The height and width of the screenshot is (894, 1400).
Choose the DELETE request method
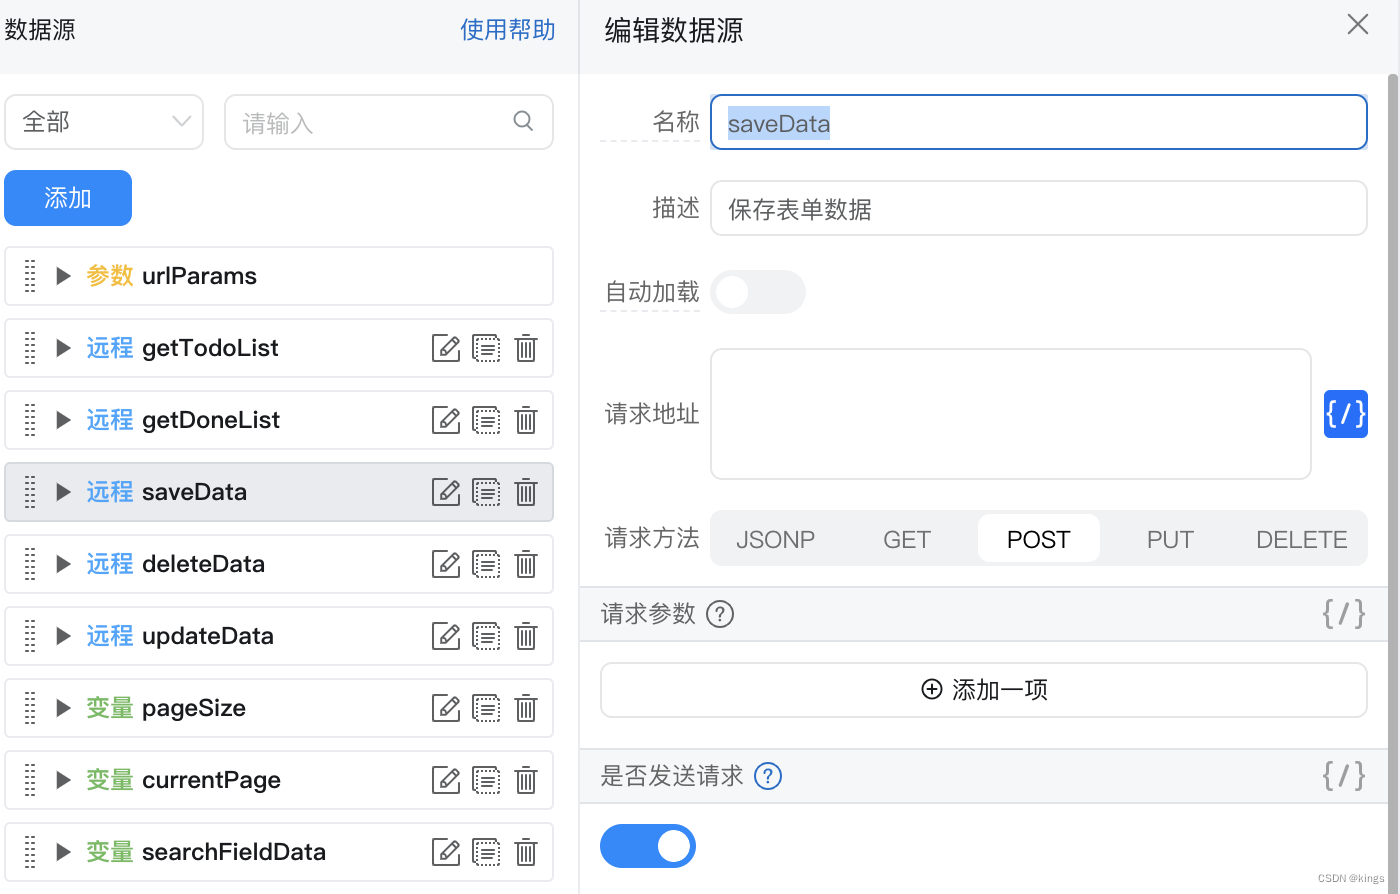point(1301,540)
